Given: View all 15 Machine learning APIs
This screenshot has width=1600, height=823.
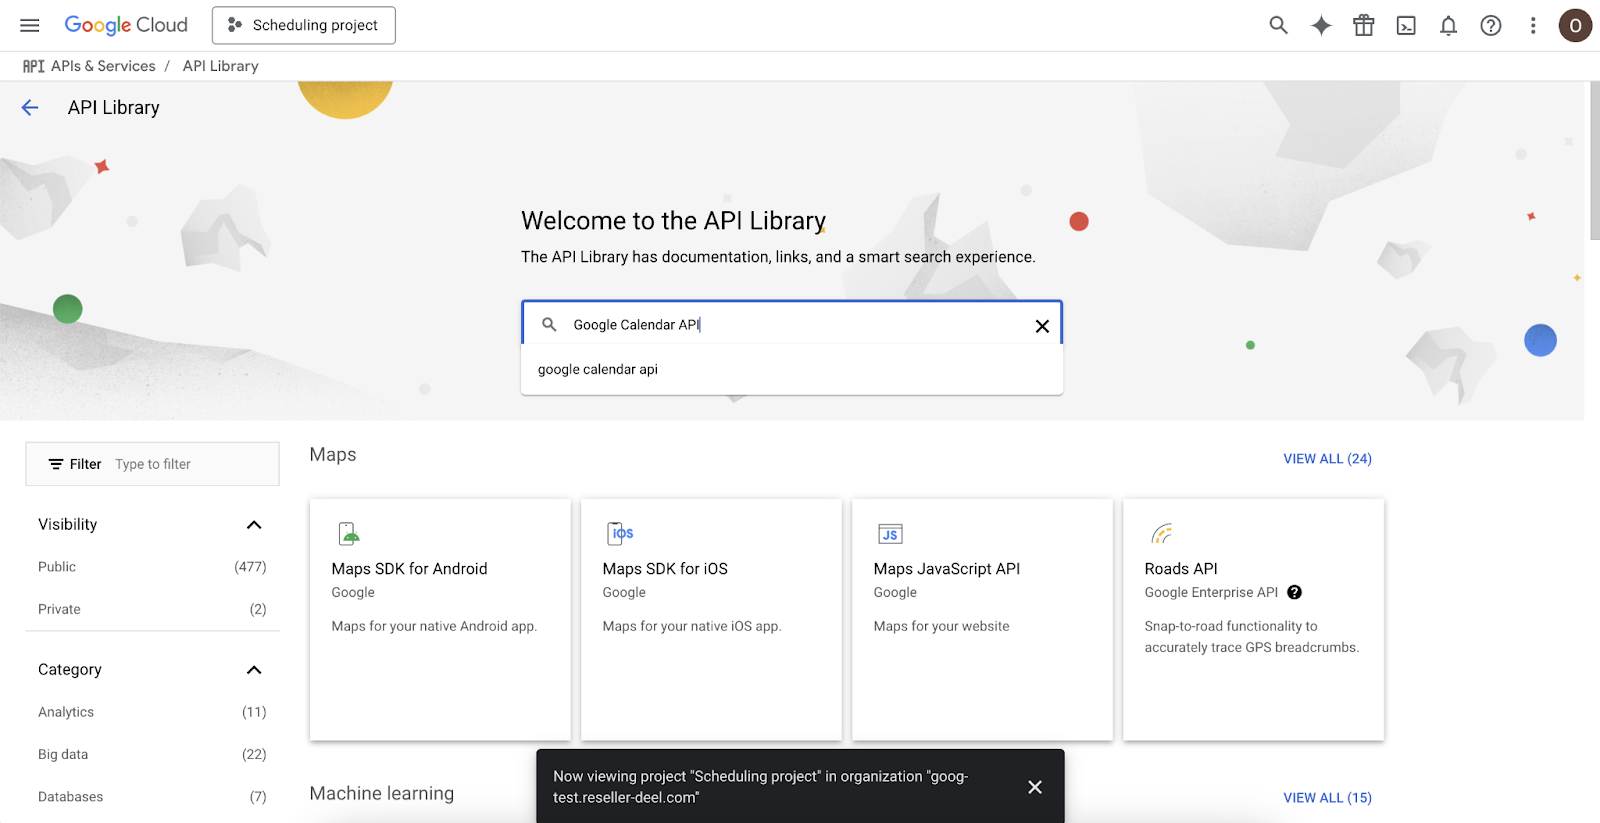Looking at the screenshot, I should point(1327,798).
